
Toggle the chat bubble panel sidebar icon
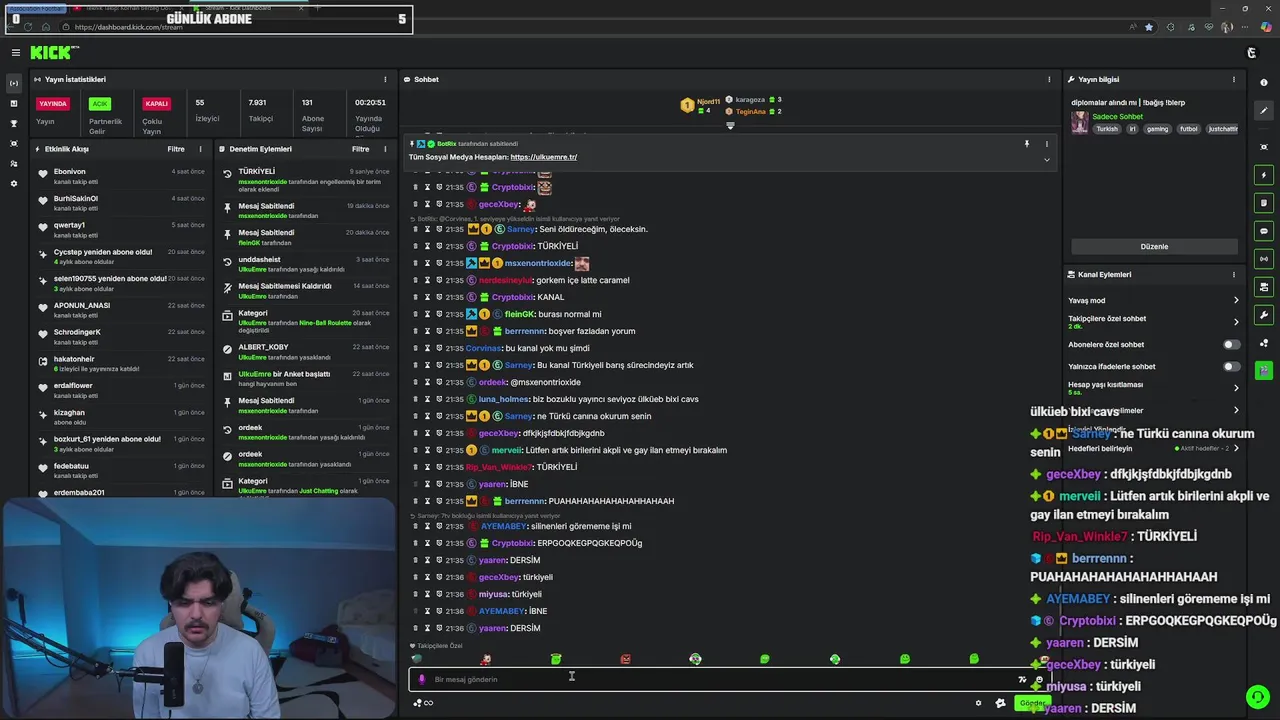coord(1264,231)
